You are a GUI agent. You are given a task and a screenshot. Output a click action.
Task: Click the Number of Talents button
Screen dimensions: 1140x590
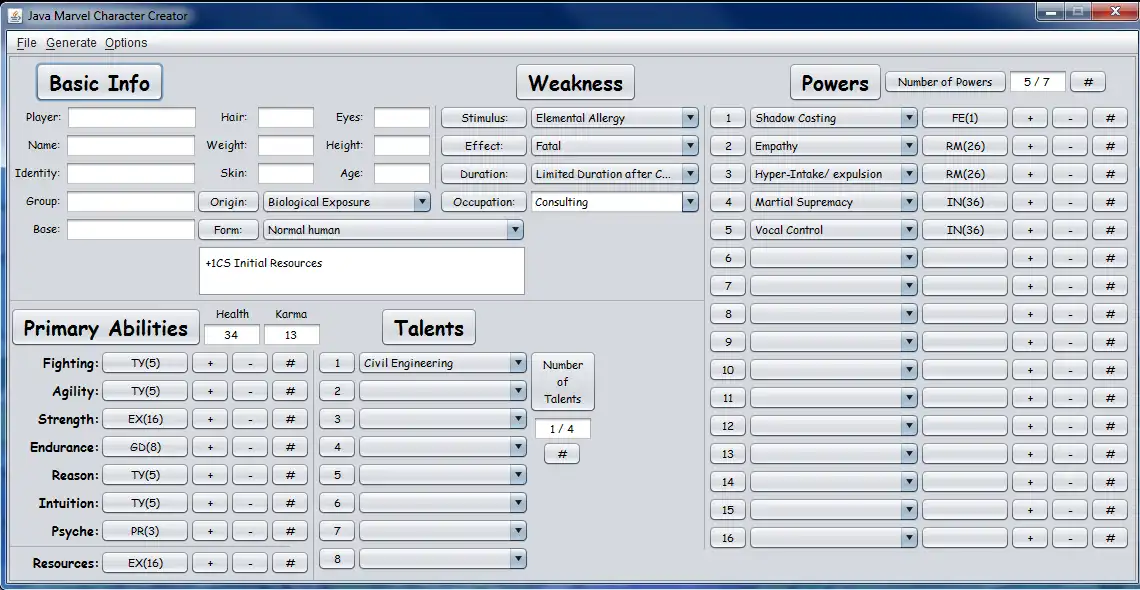pos(563,381)
